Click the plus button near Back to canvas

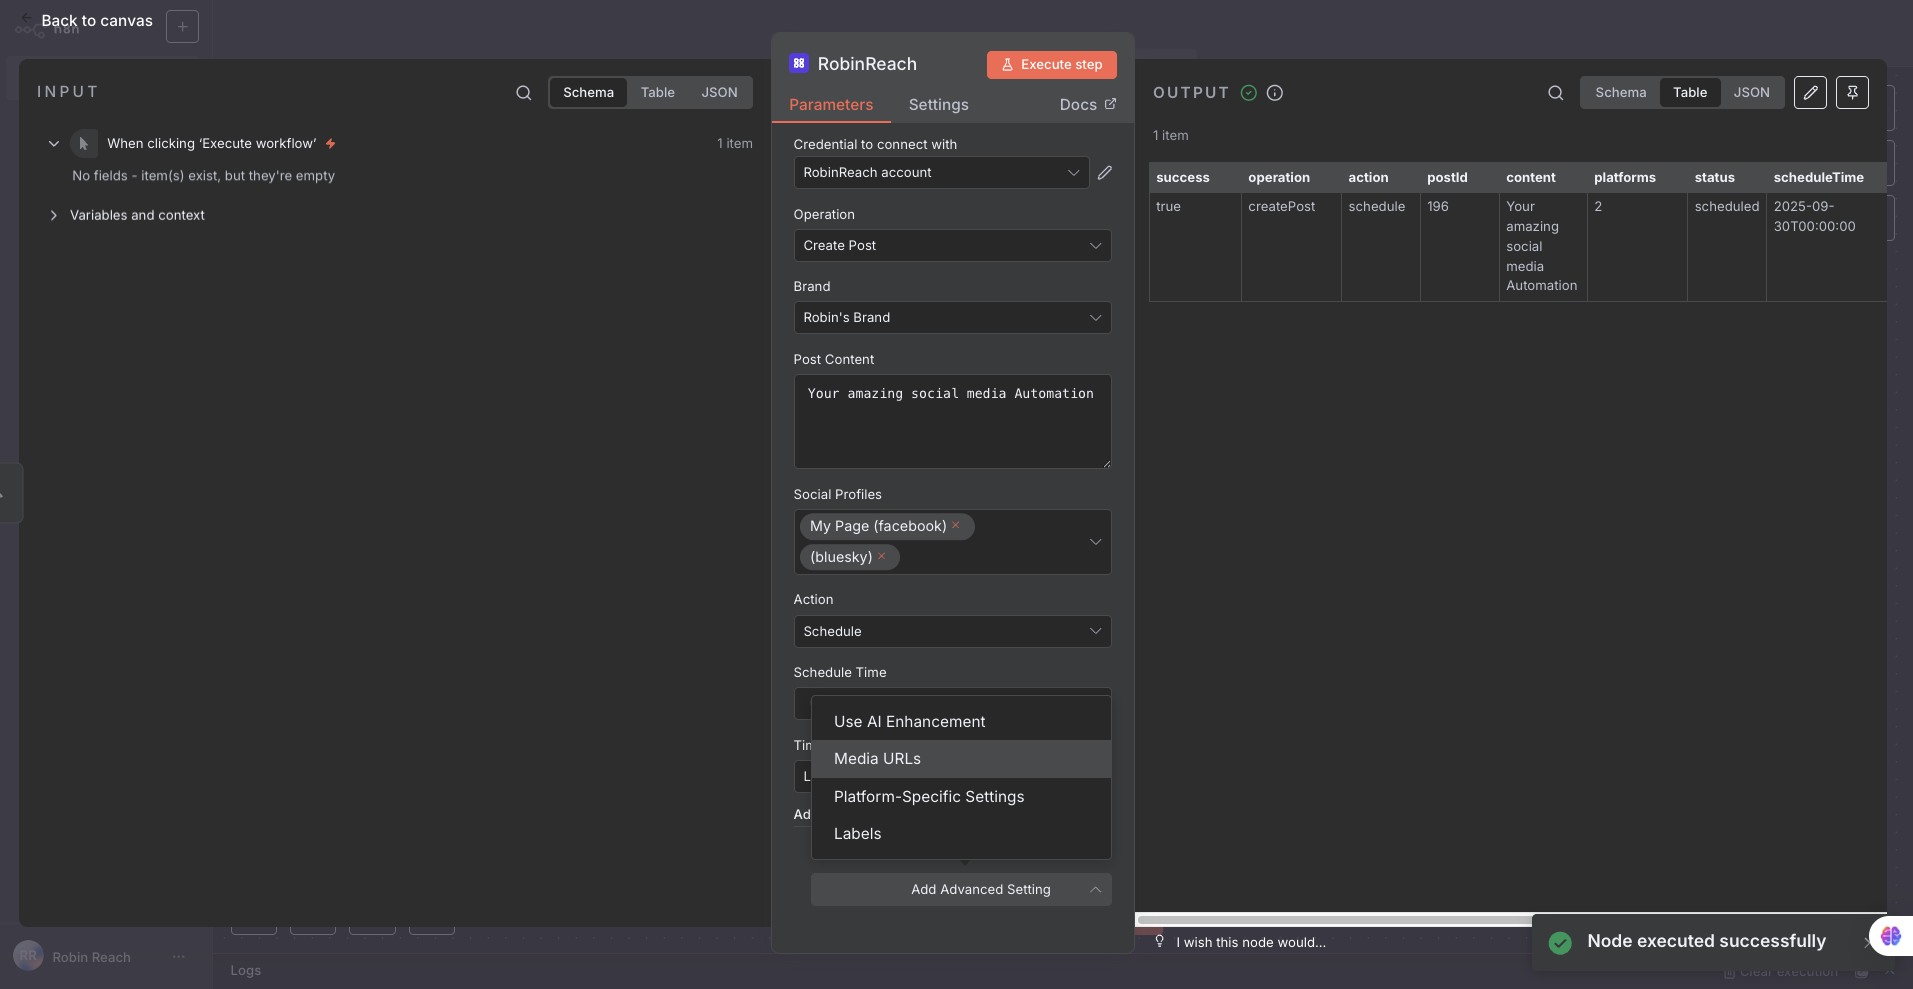point(182,27)
